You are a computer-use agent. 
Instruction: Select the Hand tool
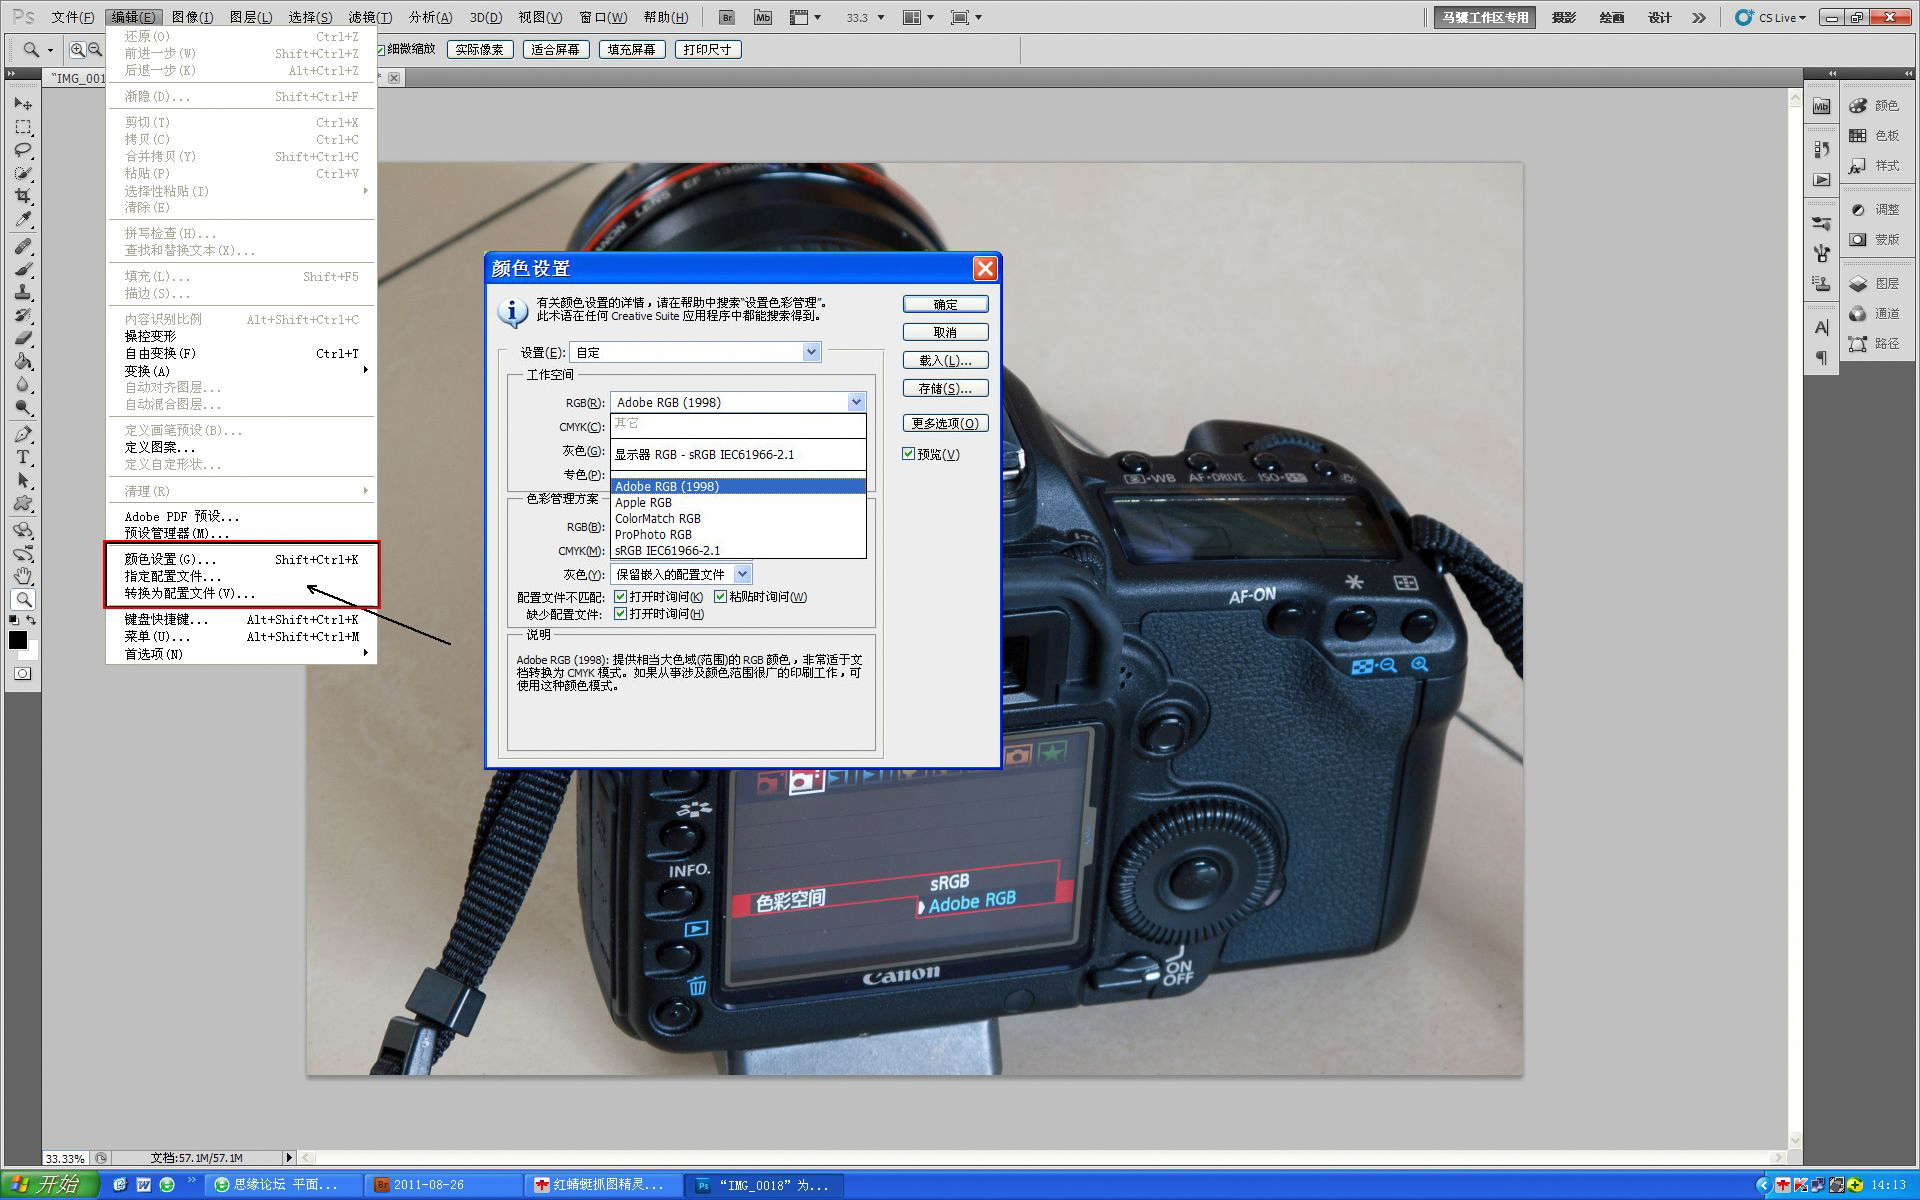coord(23,576)
